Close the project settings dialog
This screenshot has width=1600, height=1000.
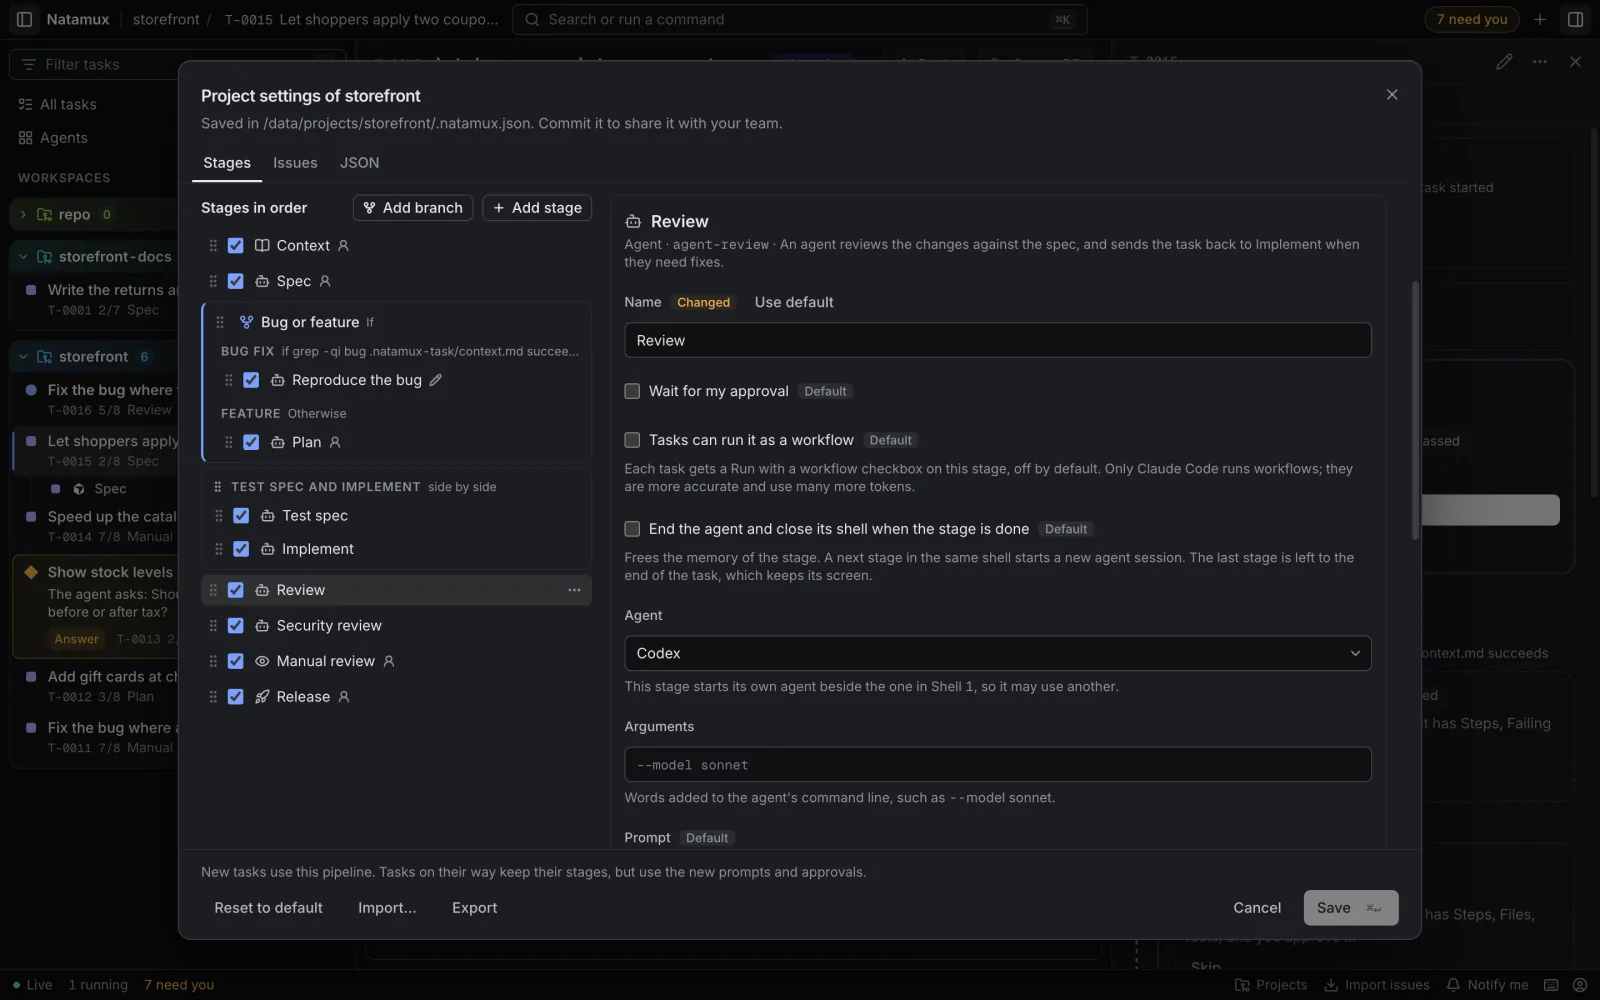[1391, 95]
